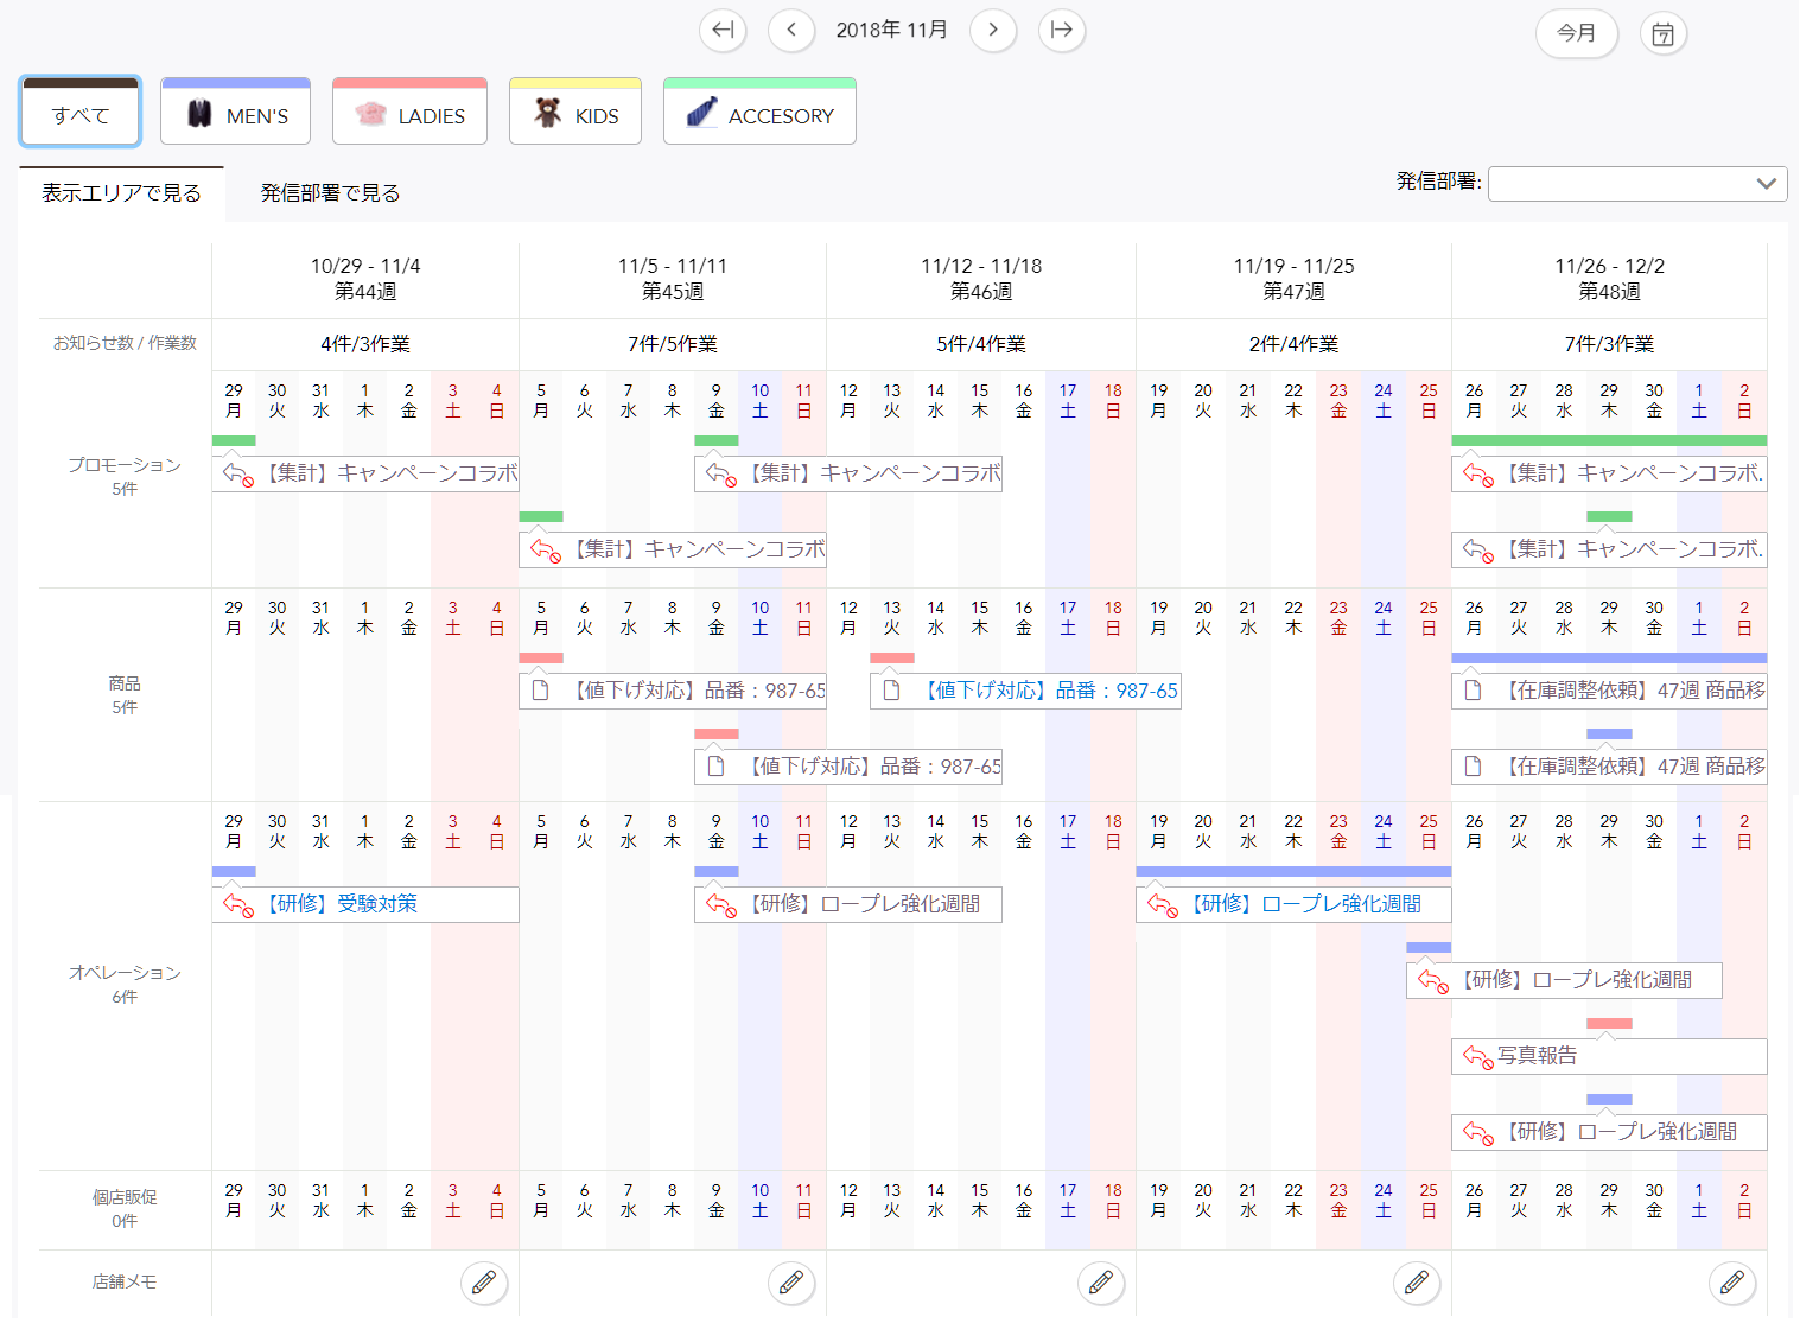Filter by KIDS category
Viewport: 1800px width, 1319px height.
pos(575,112)
